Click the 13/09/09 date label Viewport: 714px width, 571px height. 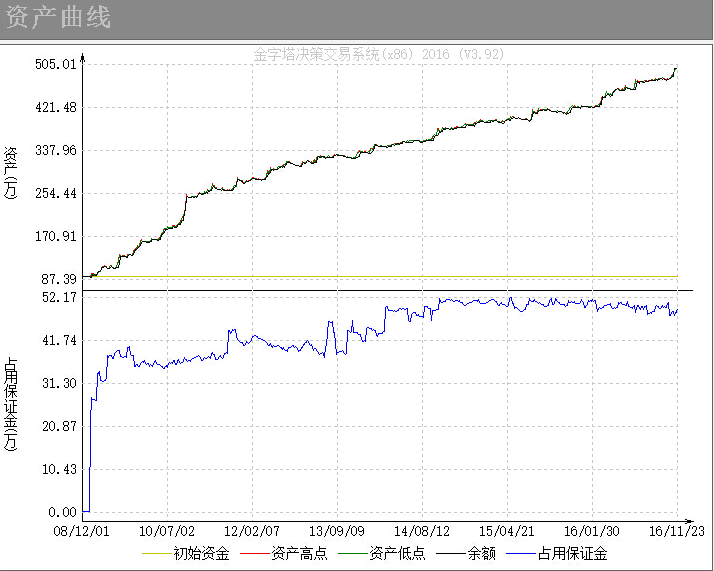click(337, 531)
